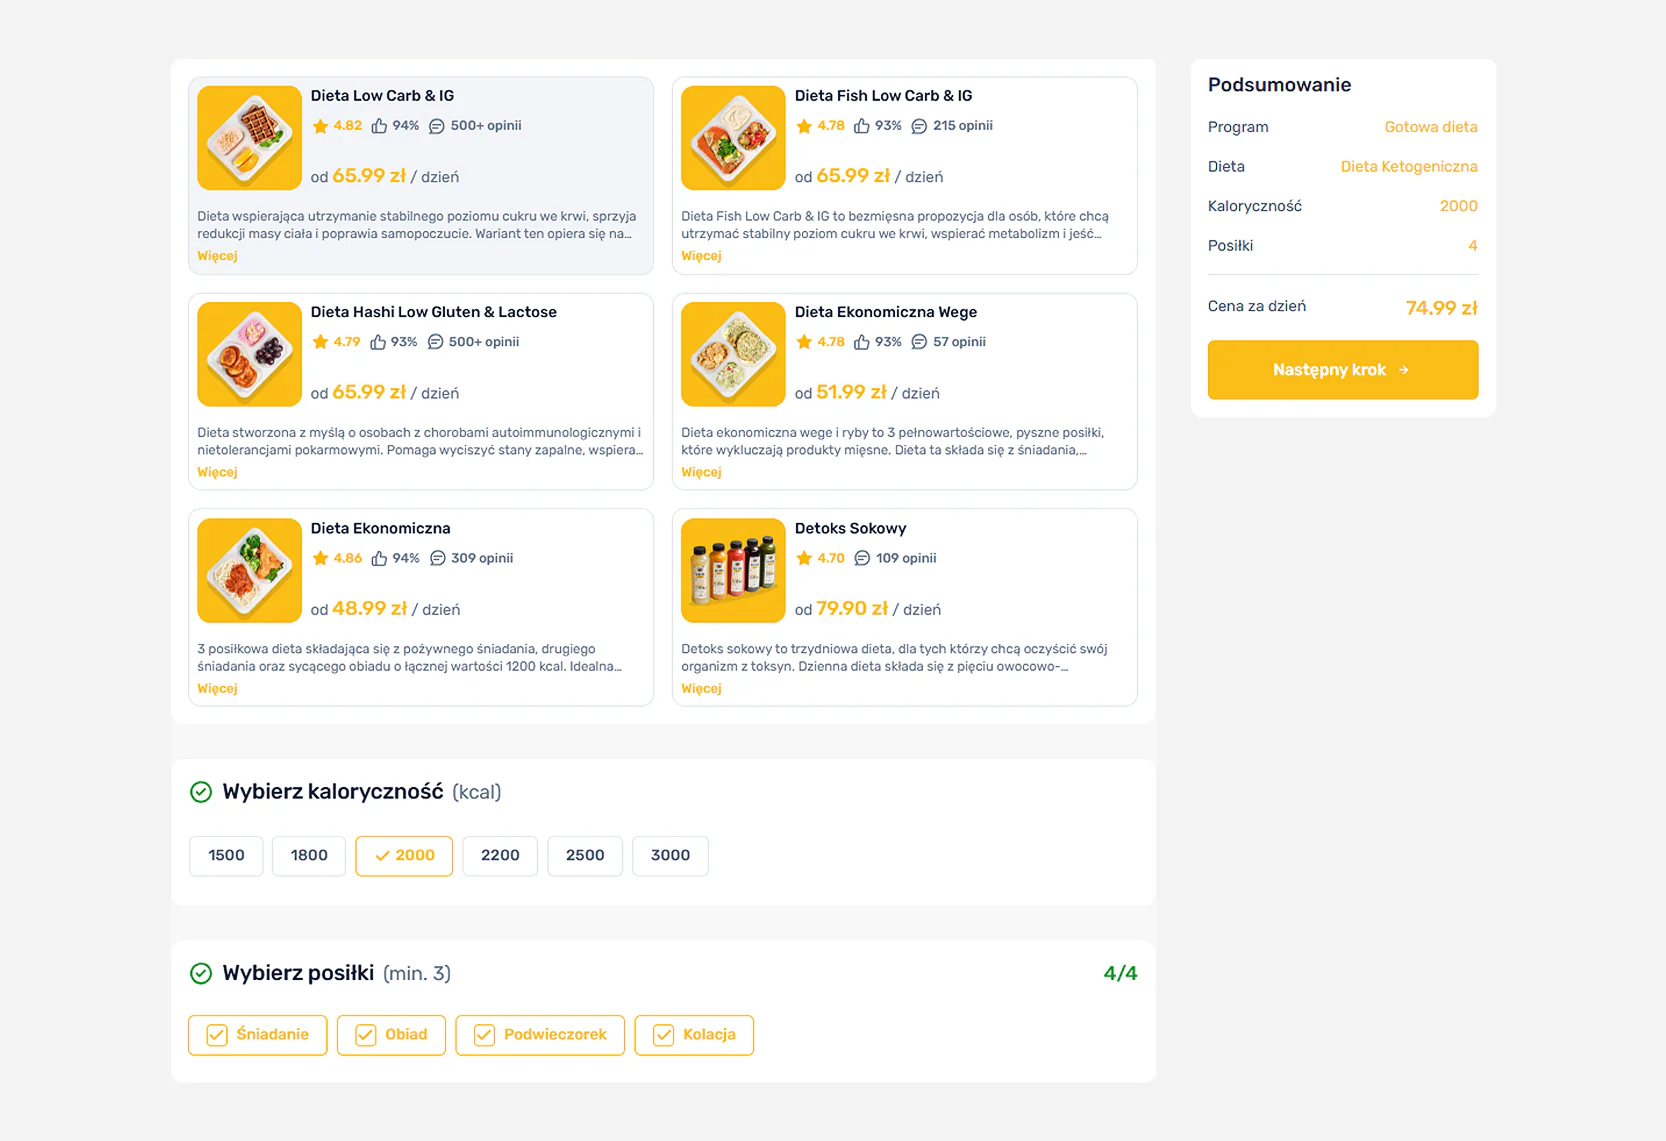Expand Dieta Ekonomiczna Wege description with Więcej
This screenshot has height=1141, width=1666.
[701, 472]
